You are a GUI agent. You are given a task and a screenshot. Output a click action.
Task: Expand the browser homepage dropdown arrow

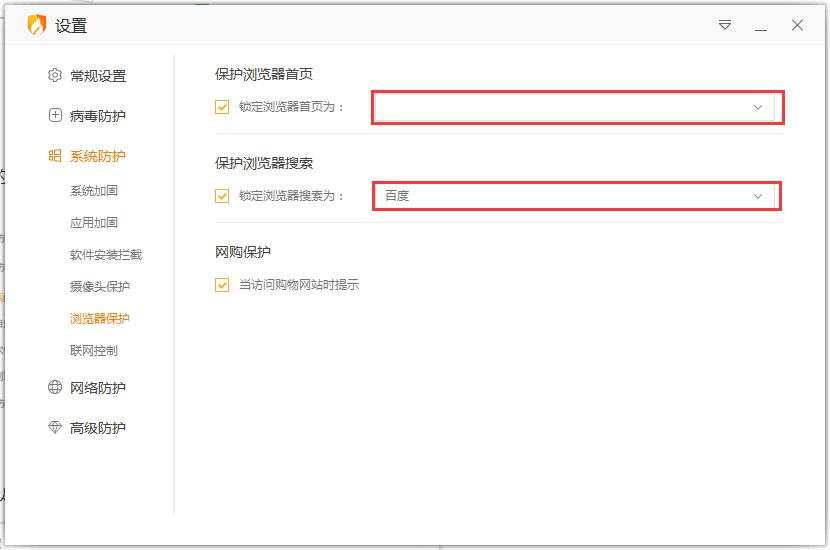757,107
